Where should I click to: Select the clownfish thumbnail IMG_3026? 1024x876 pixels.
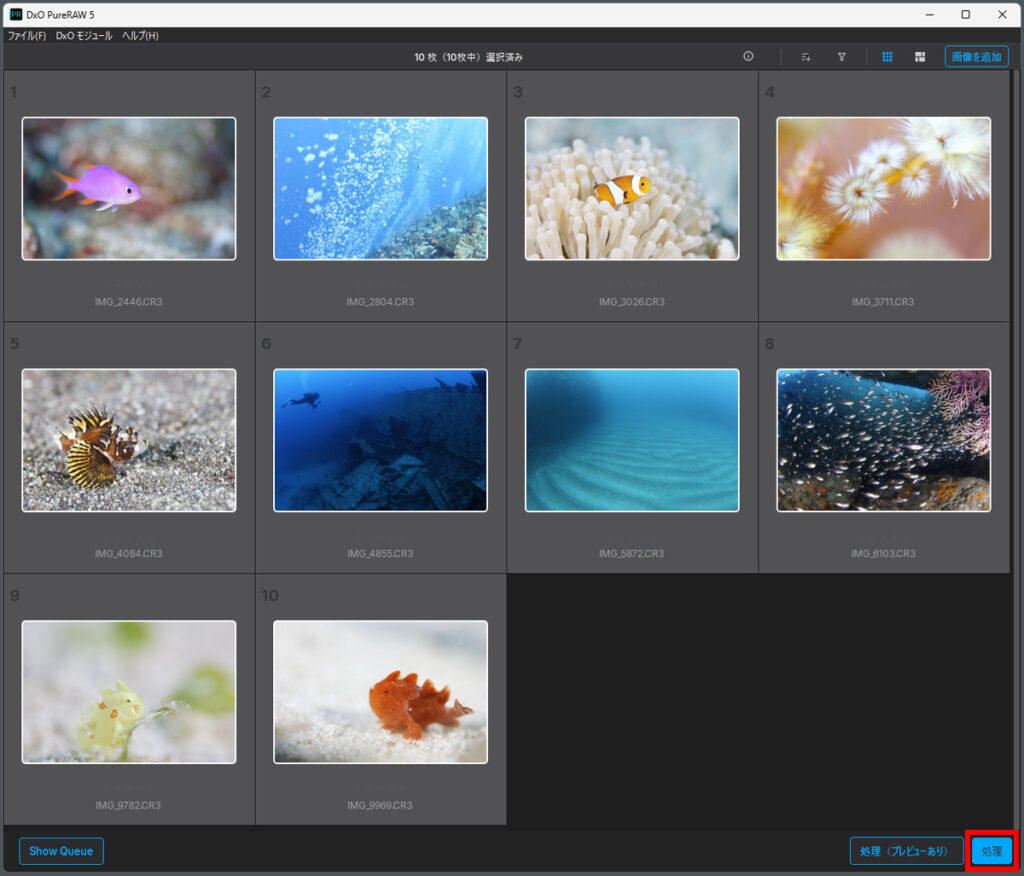tap(632, 189)
